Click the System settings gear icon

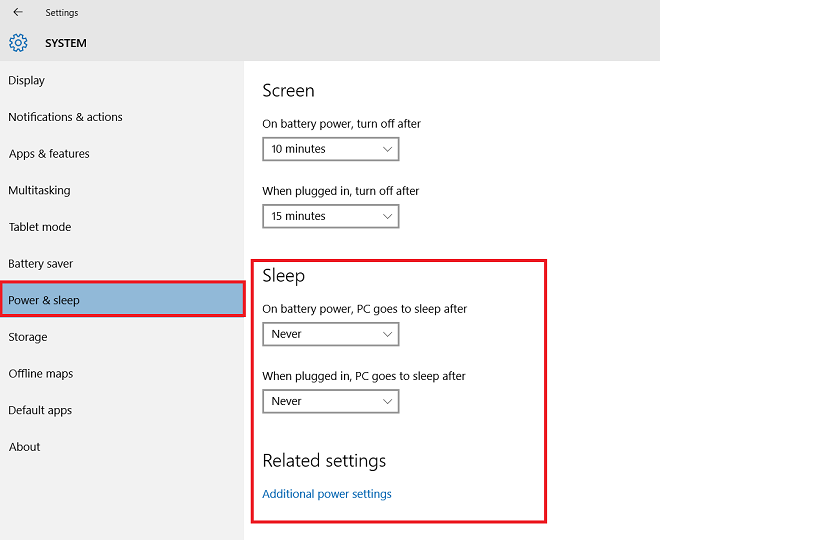pyautogui.click(x=18, y=43)
